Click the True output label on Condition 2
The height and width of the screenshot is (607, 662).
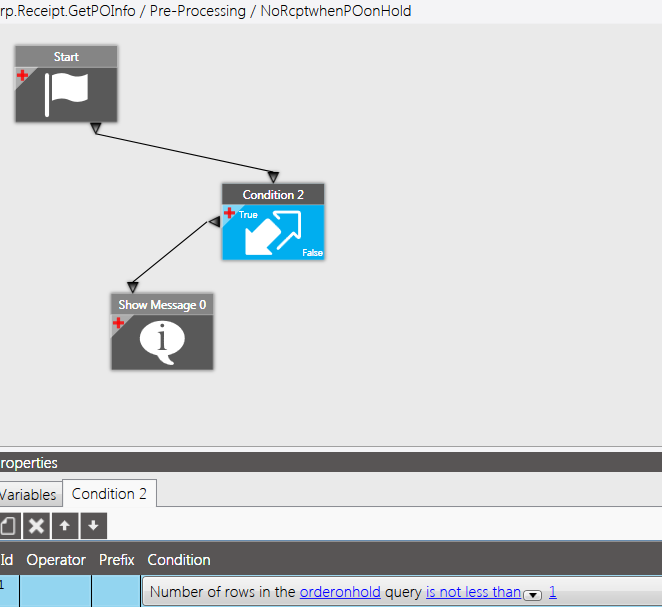[248, 214]
